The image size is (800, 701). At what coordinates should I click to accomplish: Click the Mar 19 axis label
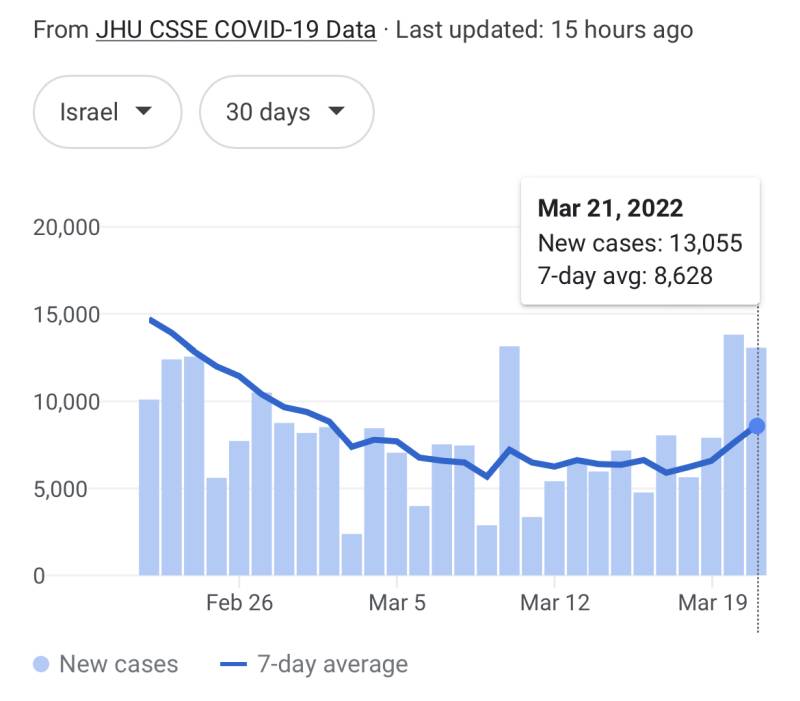point(711,603)
